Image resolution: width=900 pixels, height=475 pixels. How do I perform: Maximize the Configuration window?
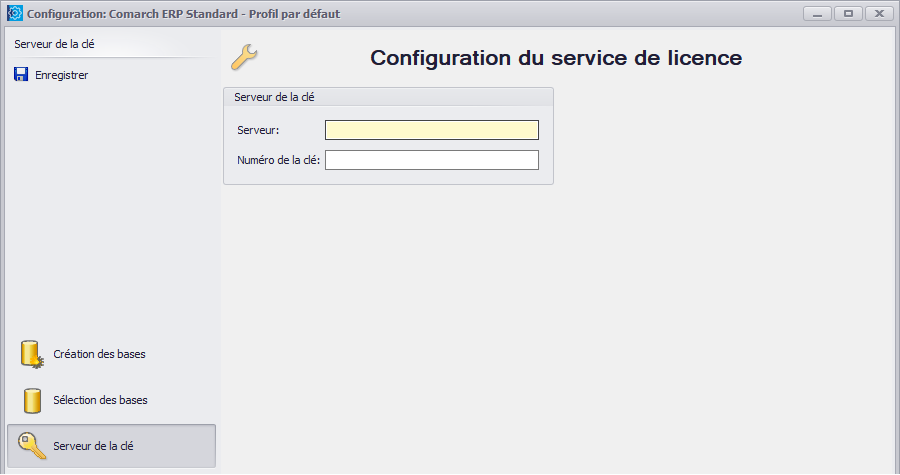[x=848, y=13]
